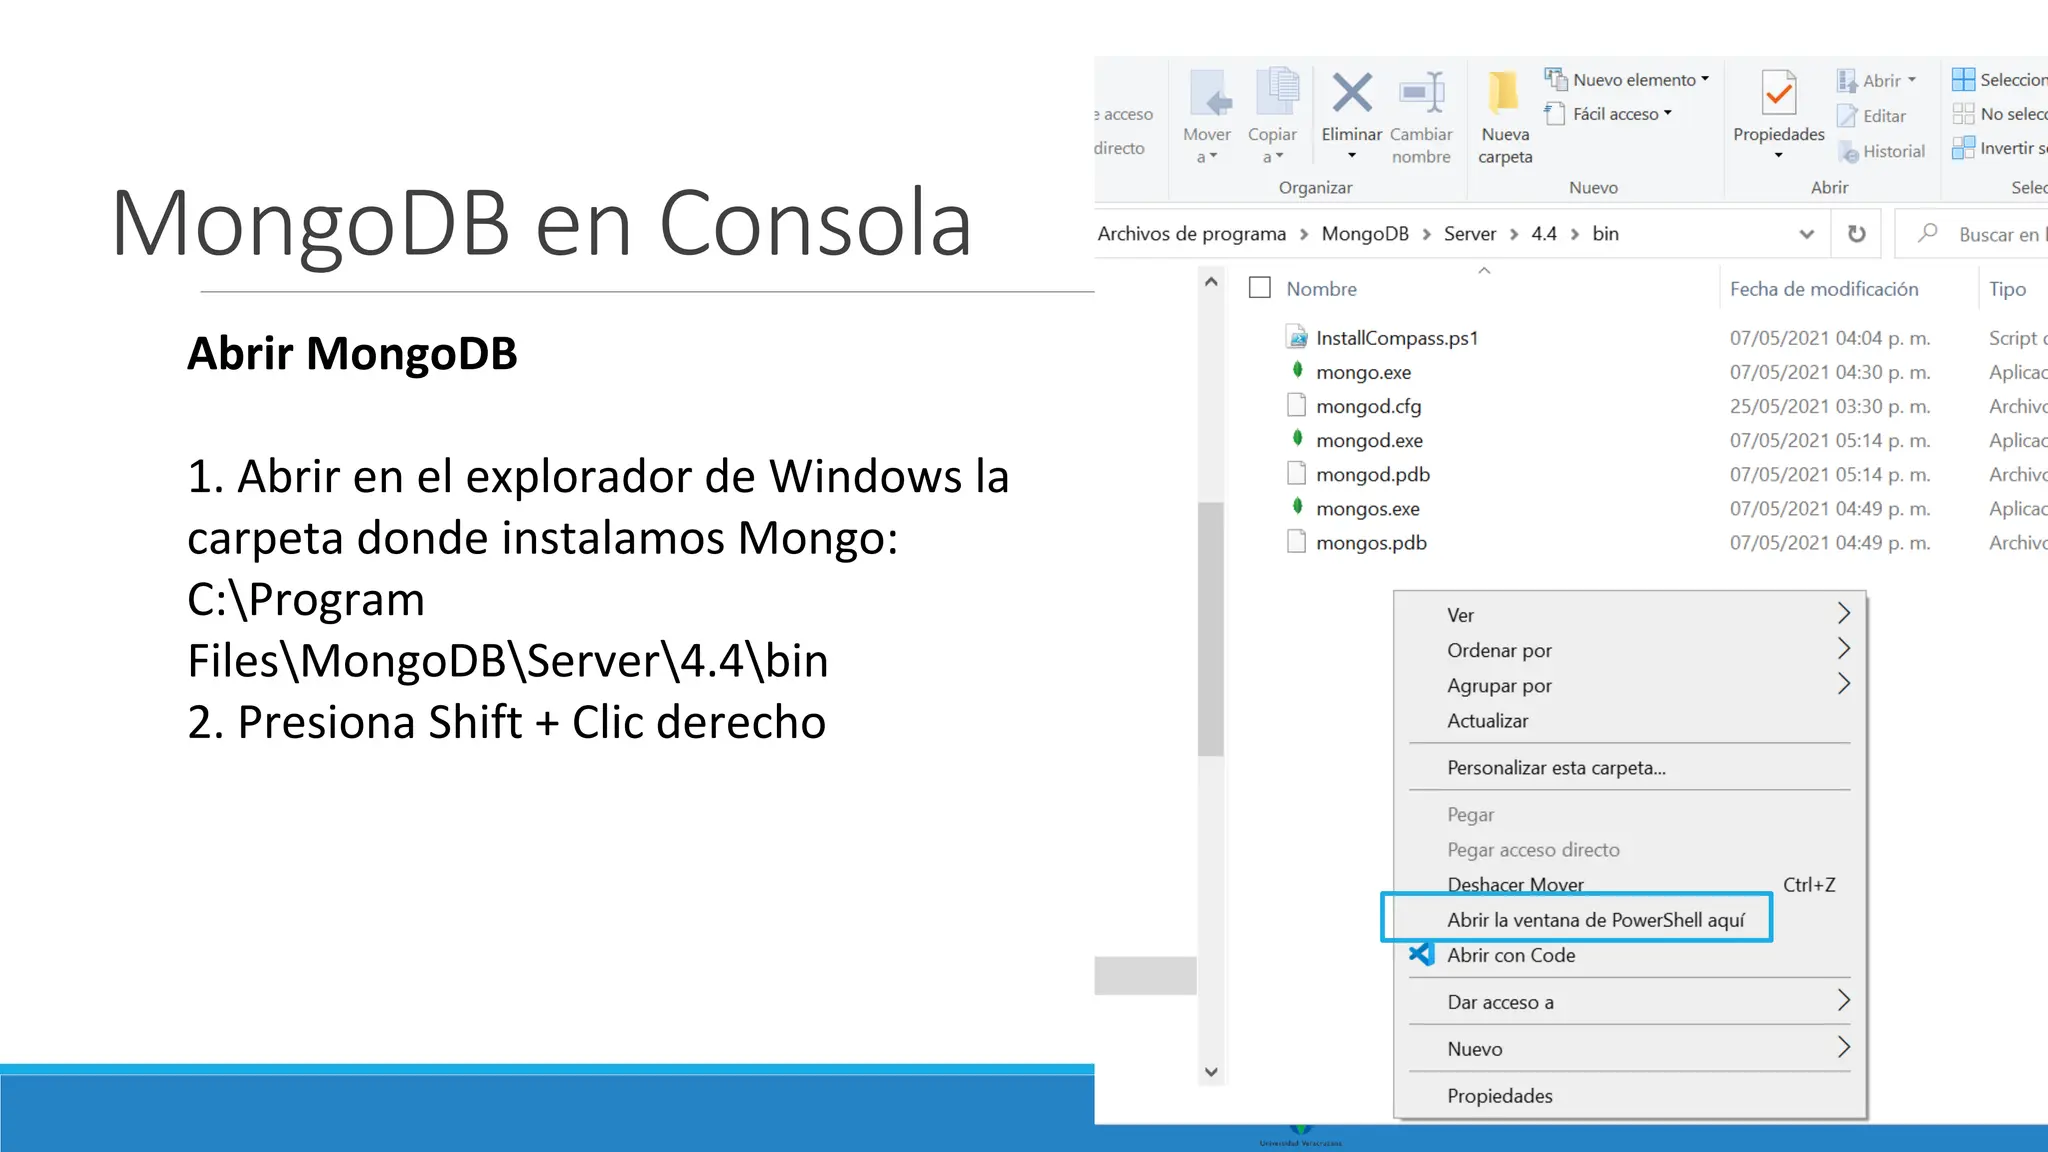
Task: Click the search magnifier icon
Action: click(x=1927, y=233)
